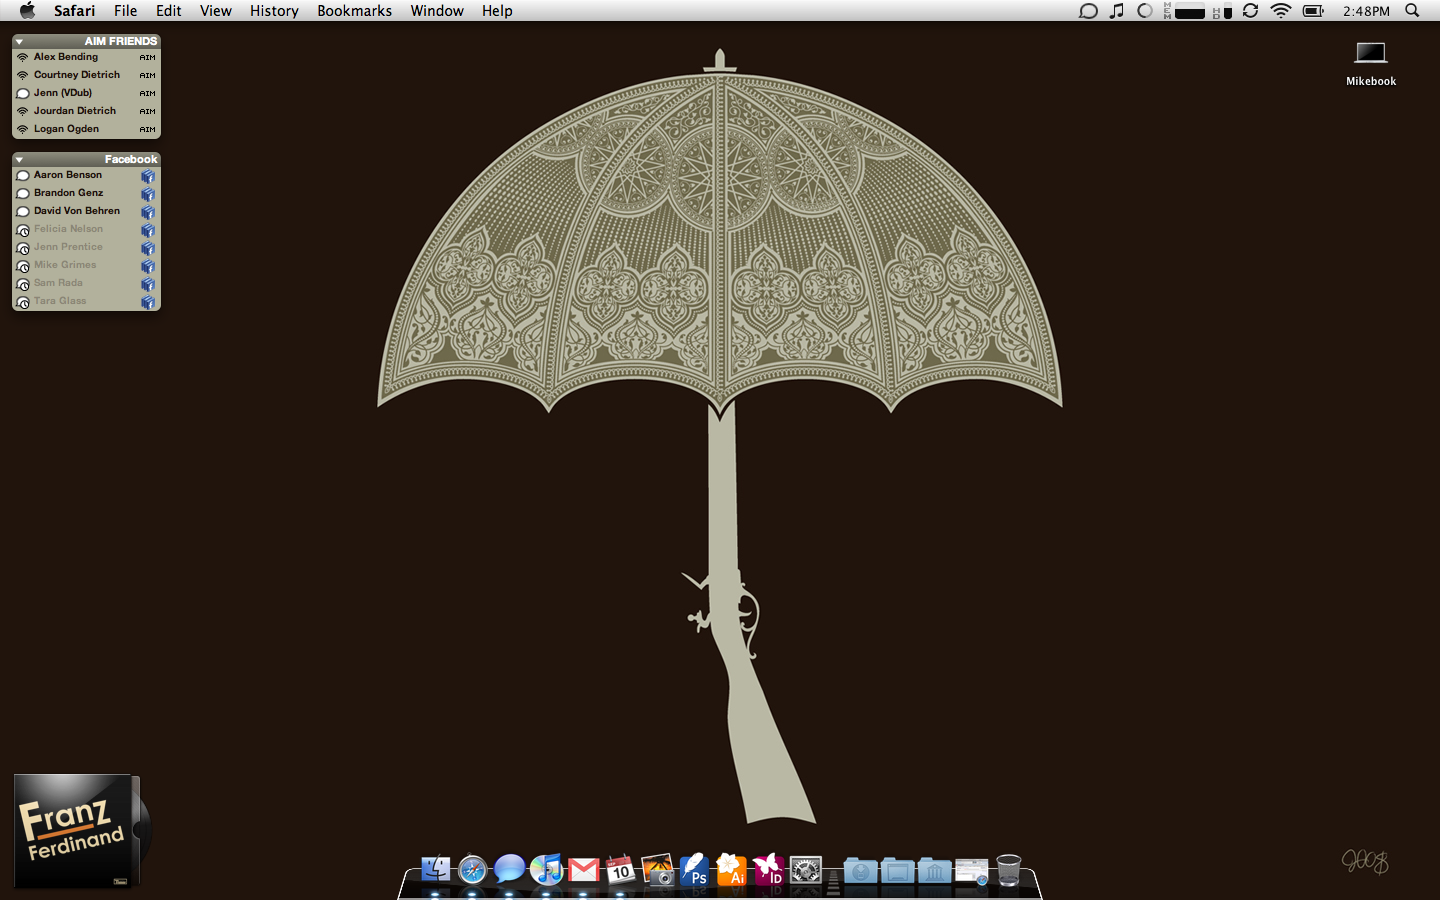Open the Apple menu
1440x900 pixels.
27,11
